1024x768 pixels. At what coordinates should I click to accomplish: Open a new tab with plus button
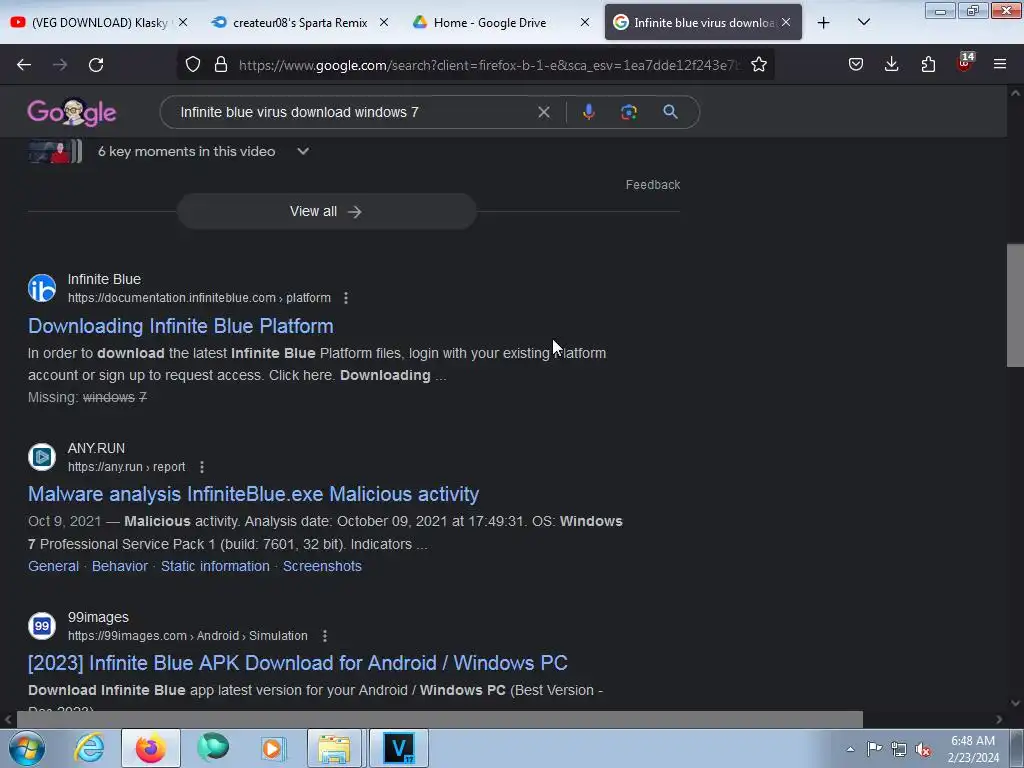(824, 23)
